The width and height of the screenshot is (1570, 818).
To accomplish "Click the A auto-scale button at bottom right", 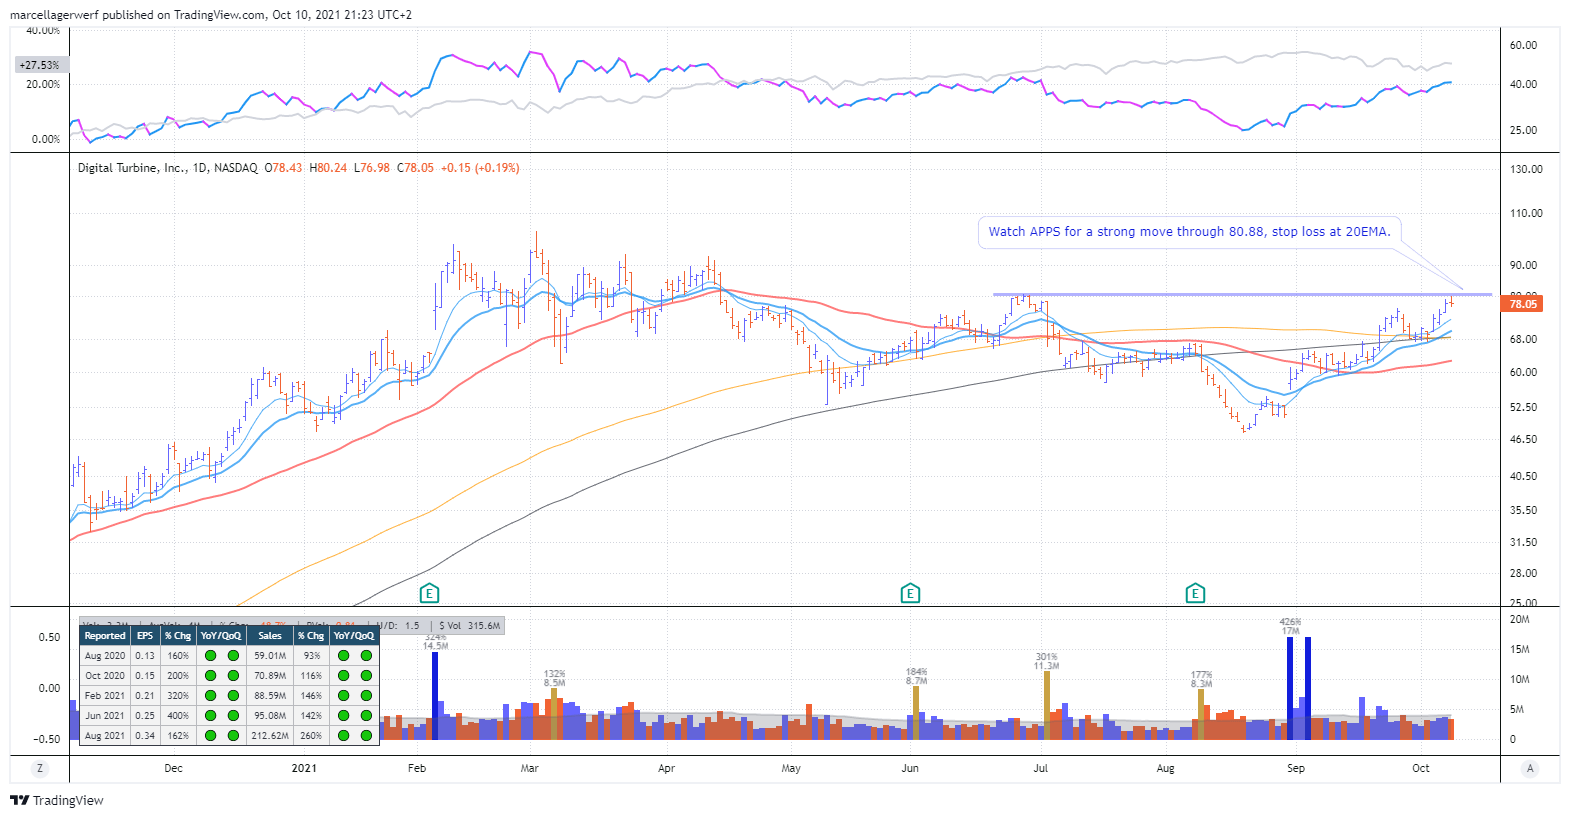I will click(x=1530, y=768).
